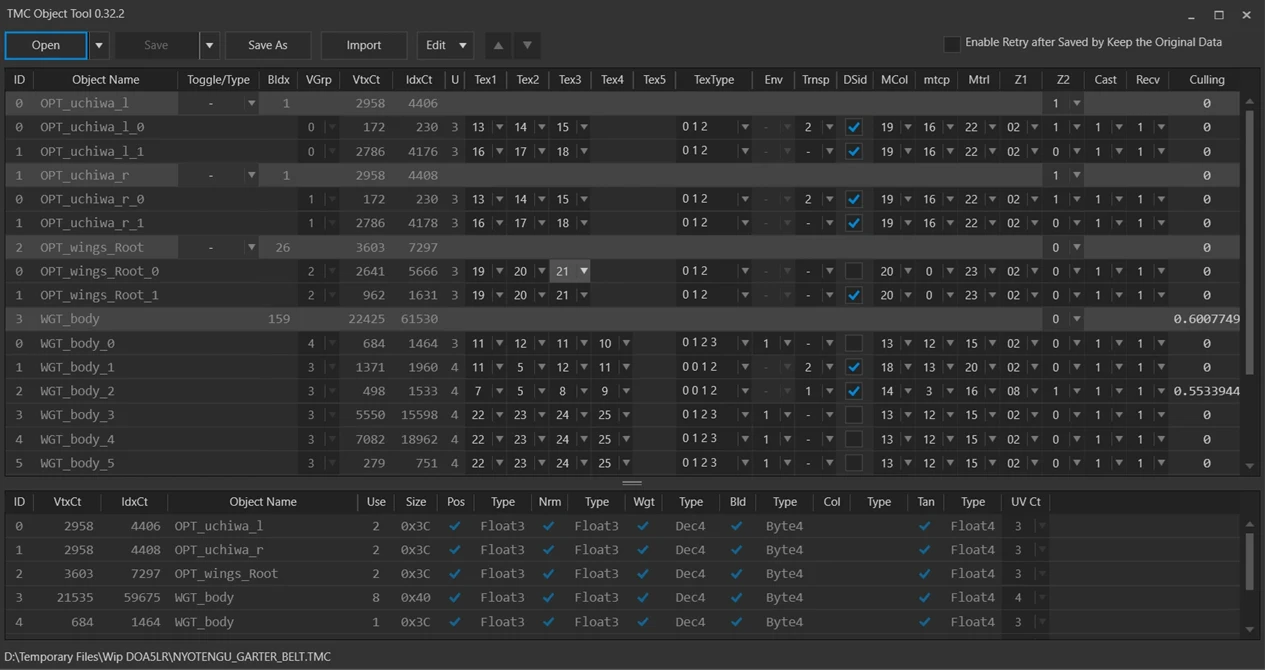Click the VtxCt column header in upper table
The height and width of the screenshot is (670, 1280).
(366, 80)
